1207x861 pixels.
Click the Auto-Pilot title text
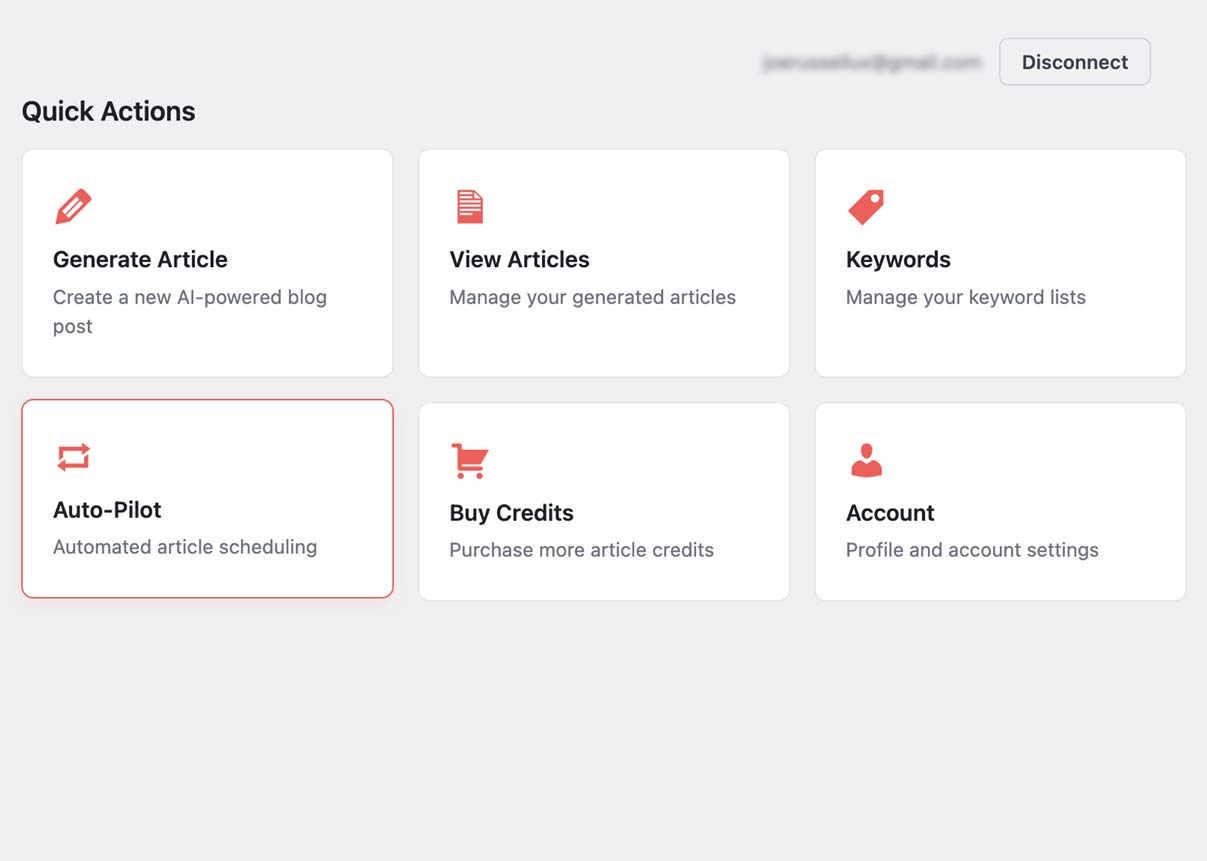pos(107,509)
